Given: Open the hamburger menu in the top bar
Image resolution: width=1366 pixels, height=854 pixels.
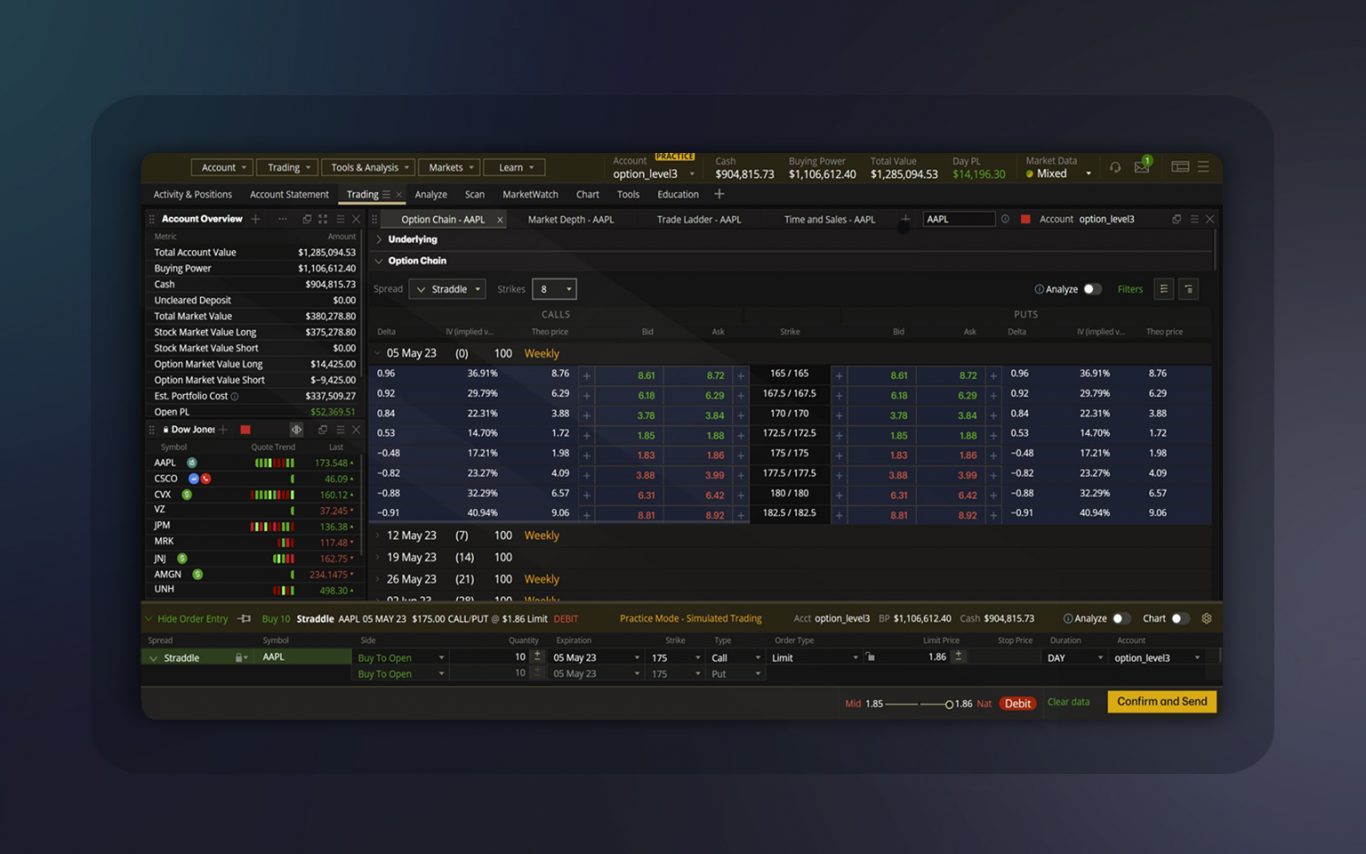Looking at the screenshot, I should click(x=1203, y=166).
